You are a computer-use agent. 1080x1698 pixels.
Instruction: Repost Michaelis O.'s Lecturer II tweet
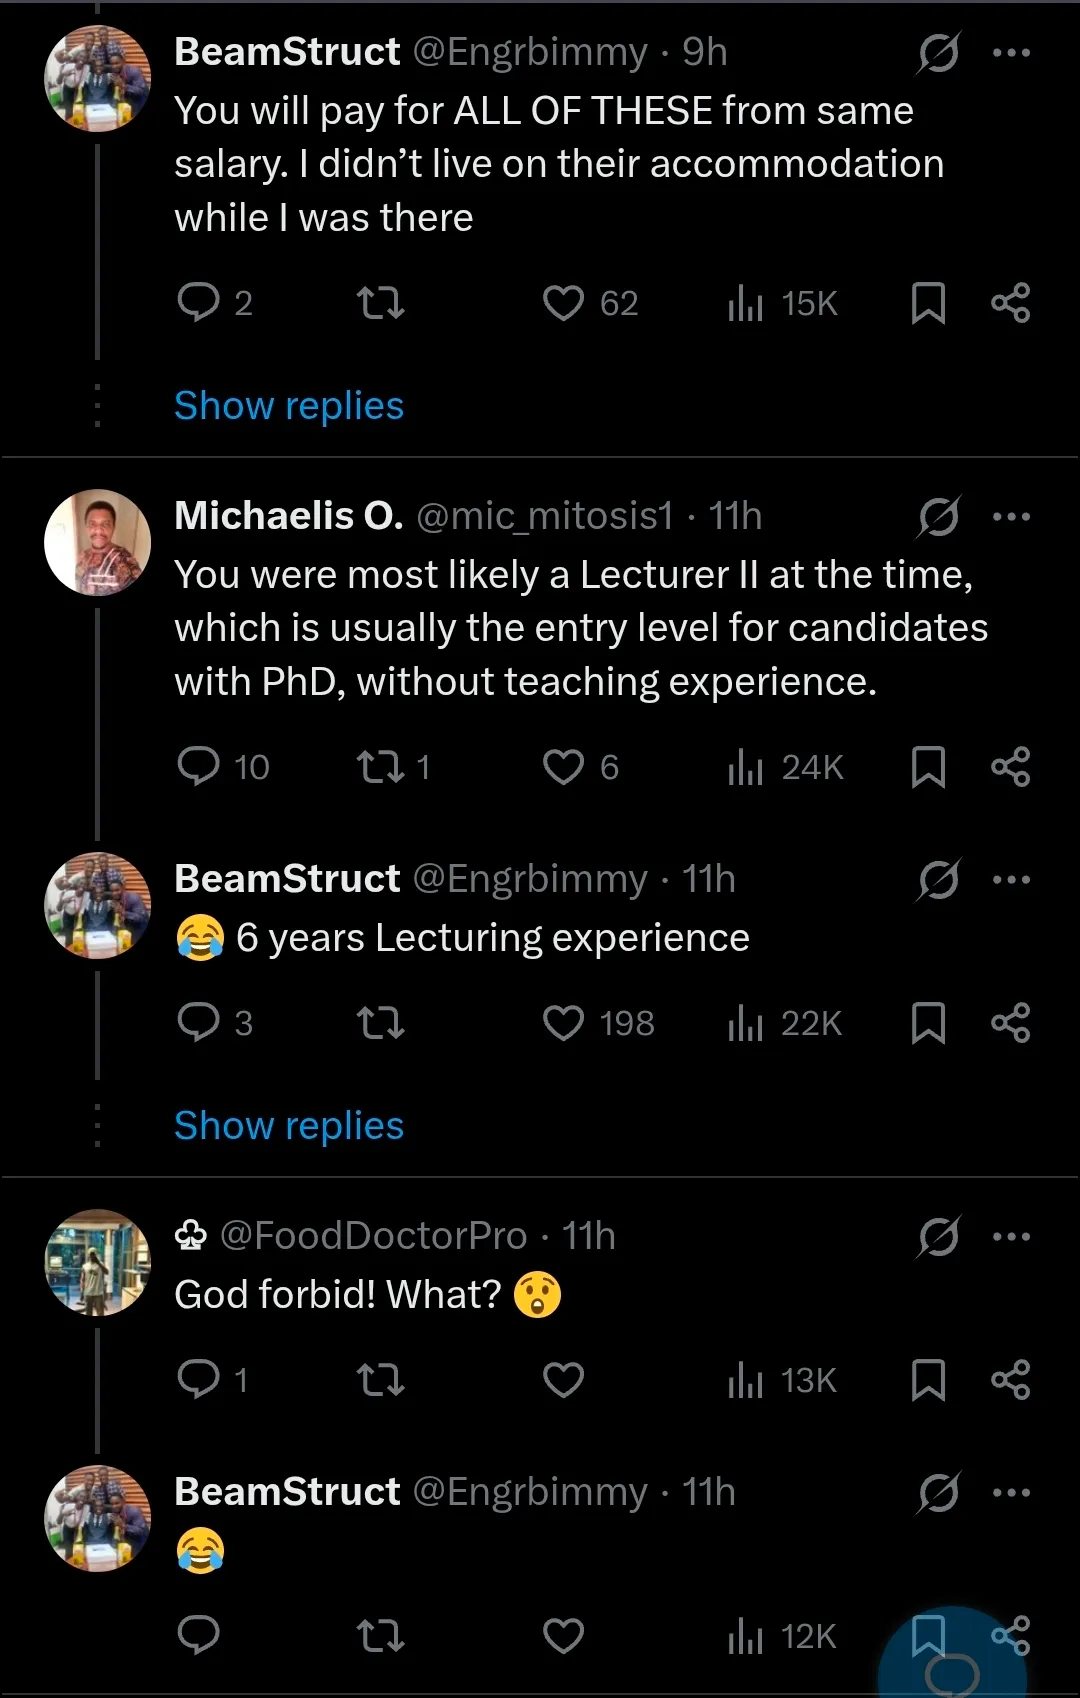click(381, 767)
